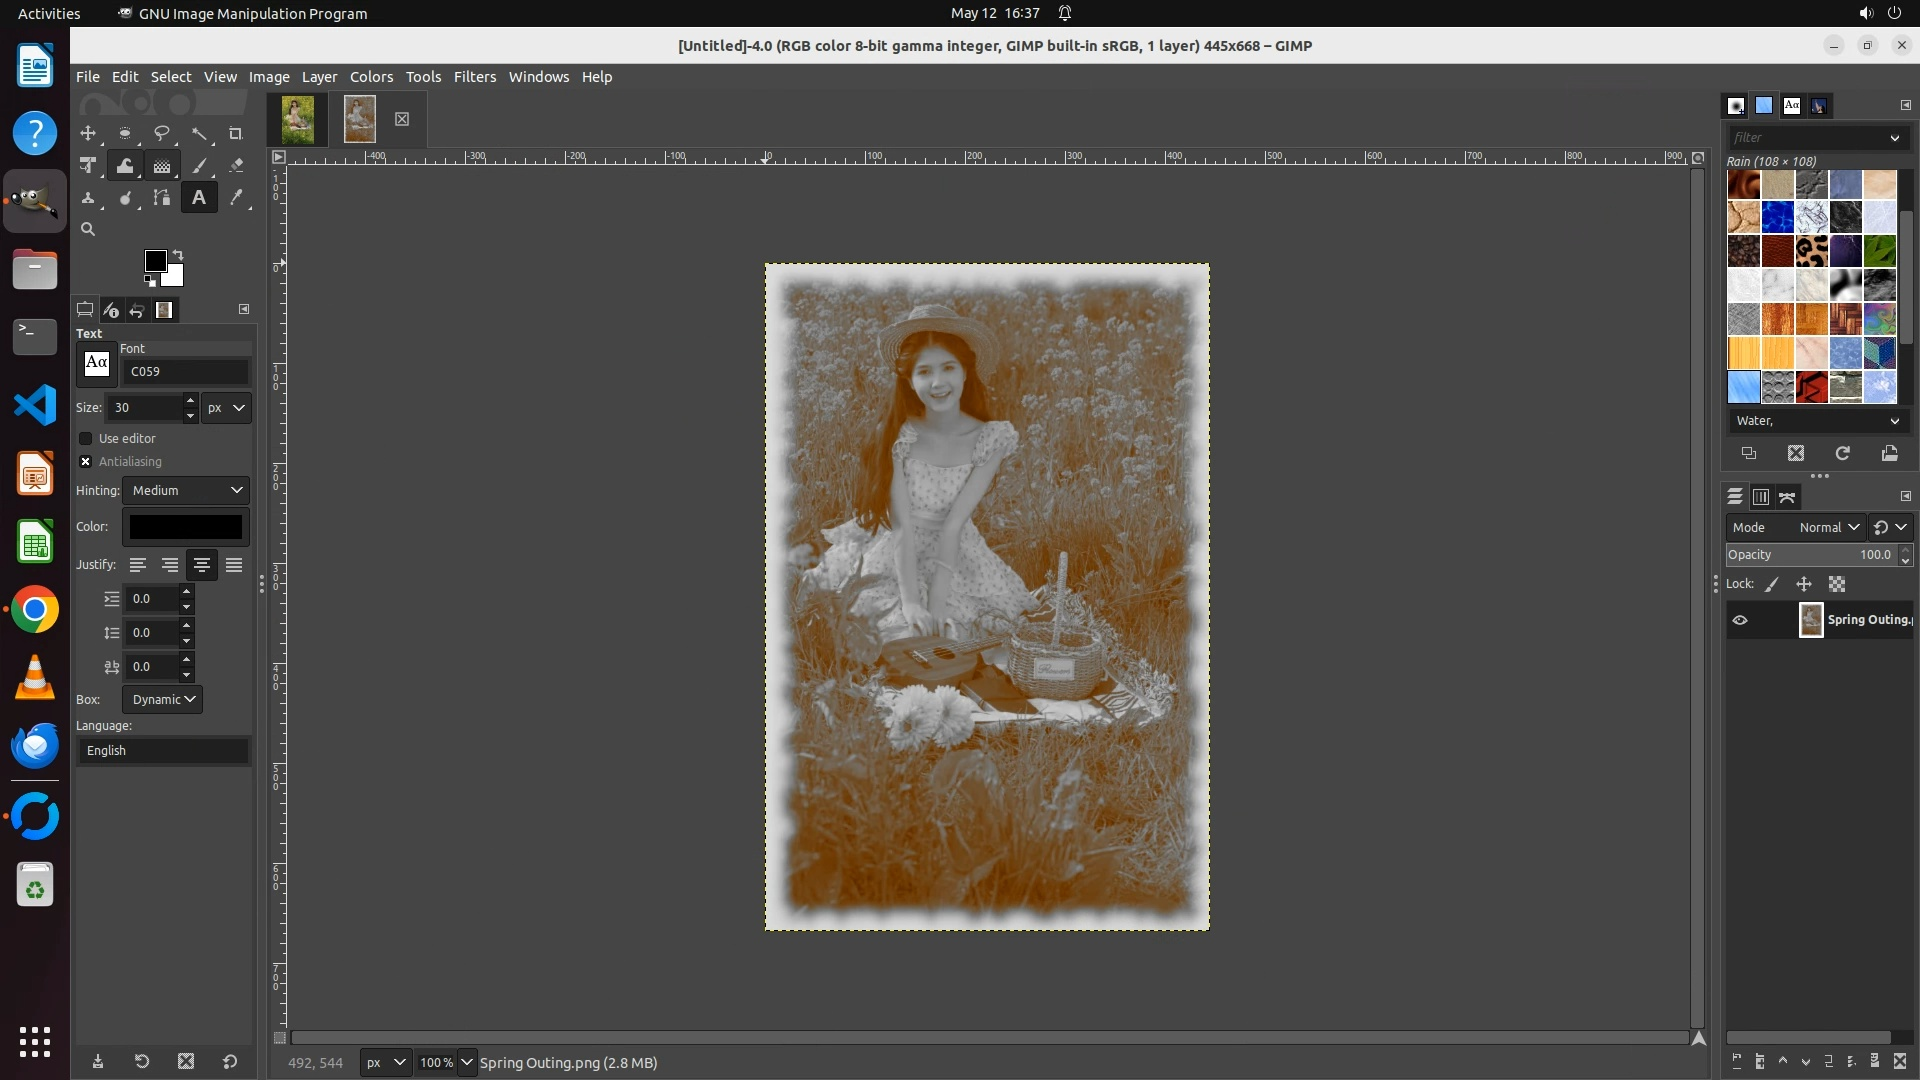Click the left-justify text button
Screen dimensions: 1920x1080
[138, 565]
